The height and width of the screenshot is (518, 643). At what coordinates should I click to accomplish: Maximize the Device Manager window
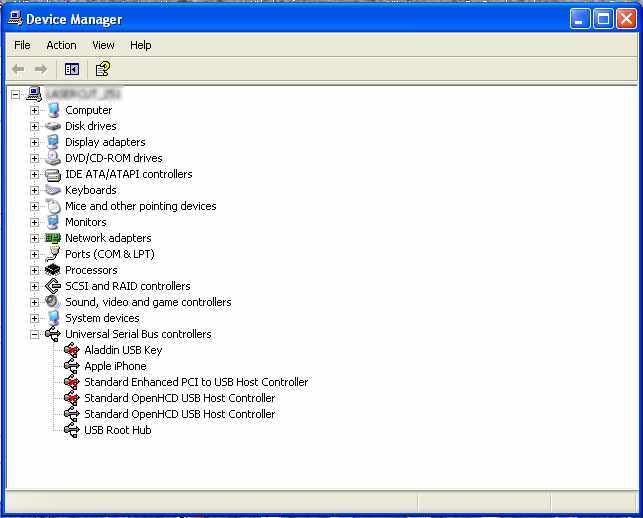[x=603, y=19]
